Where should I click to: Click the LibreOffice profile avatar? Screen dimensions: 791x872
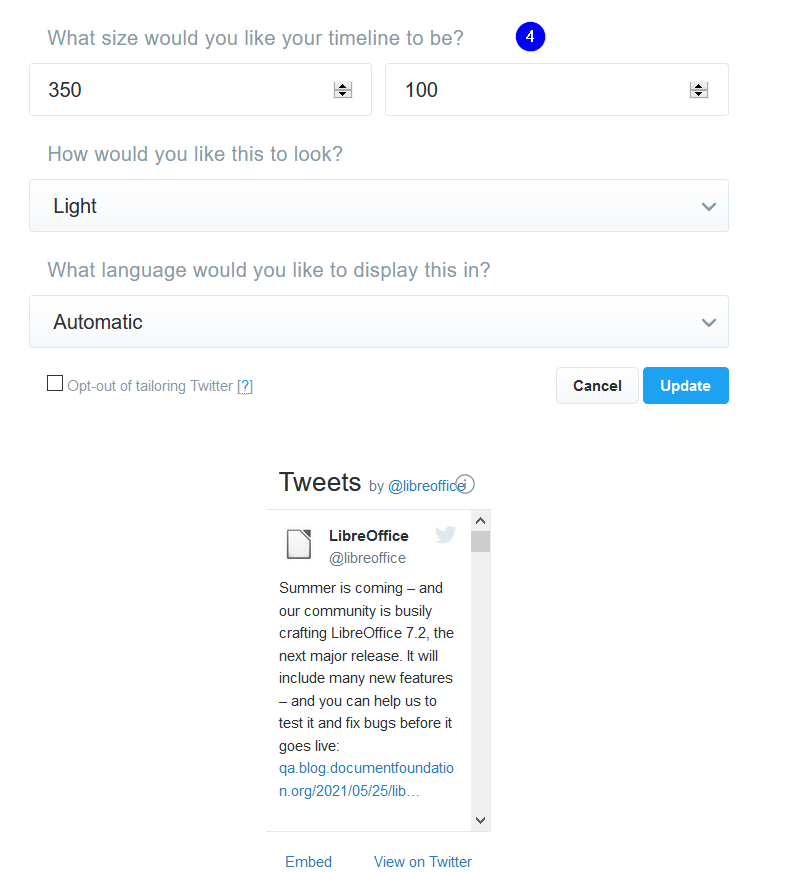click(299, 544)
